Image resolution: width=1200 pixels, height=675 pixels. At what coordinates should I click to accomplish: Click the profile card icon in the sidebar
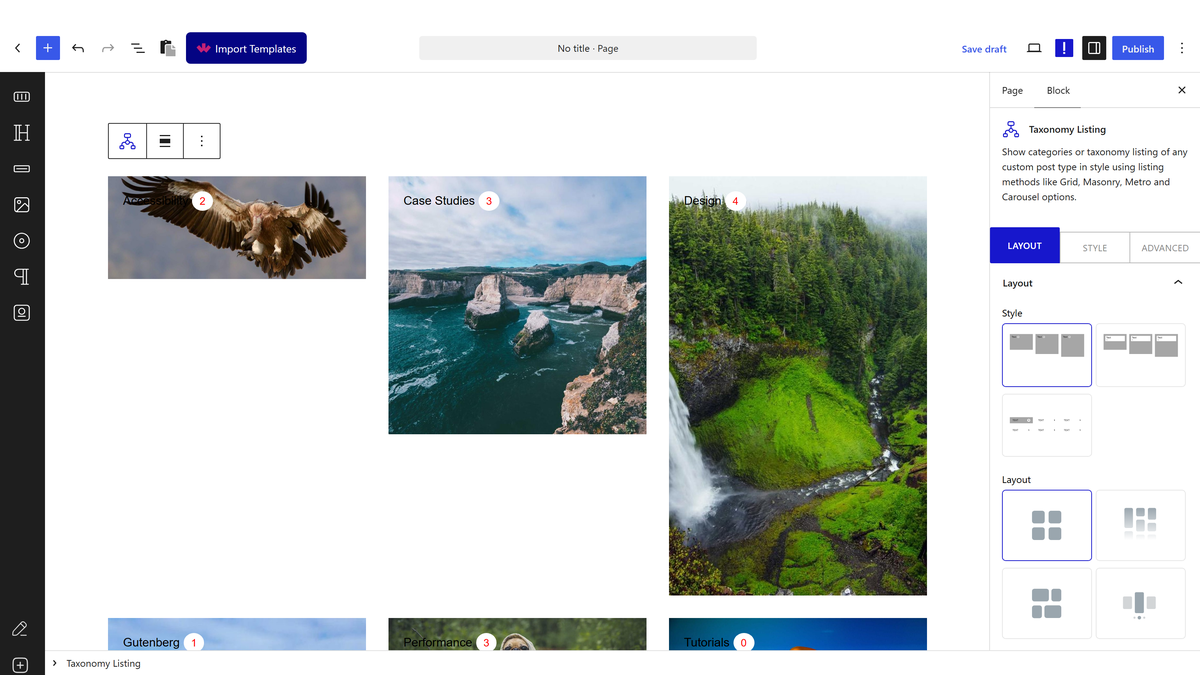pos(22,313)
